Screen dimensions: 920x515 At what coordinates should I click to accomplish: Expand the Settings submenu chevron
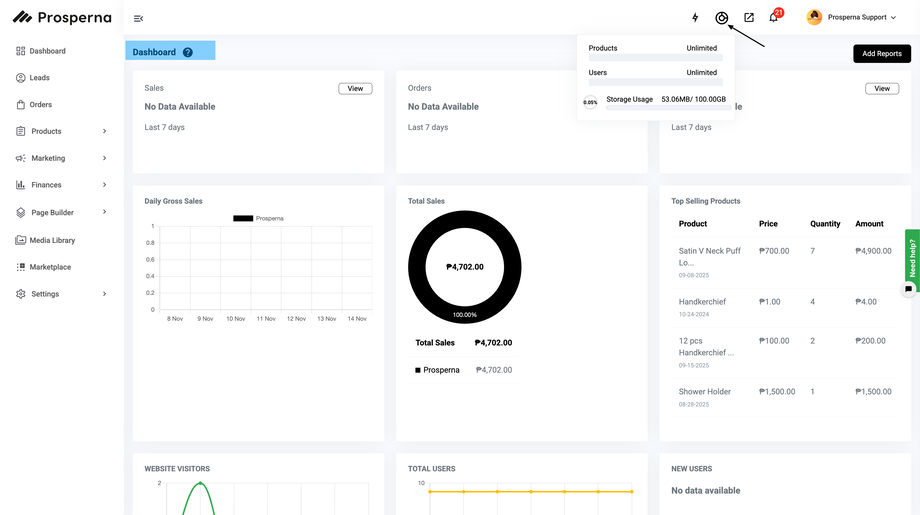104,294
